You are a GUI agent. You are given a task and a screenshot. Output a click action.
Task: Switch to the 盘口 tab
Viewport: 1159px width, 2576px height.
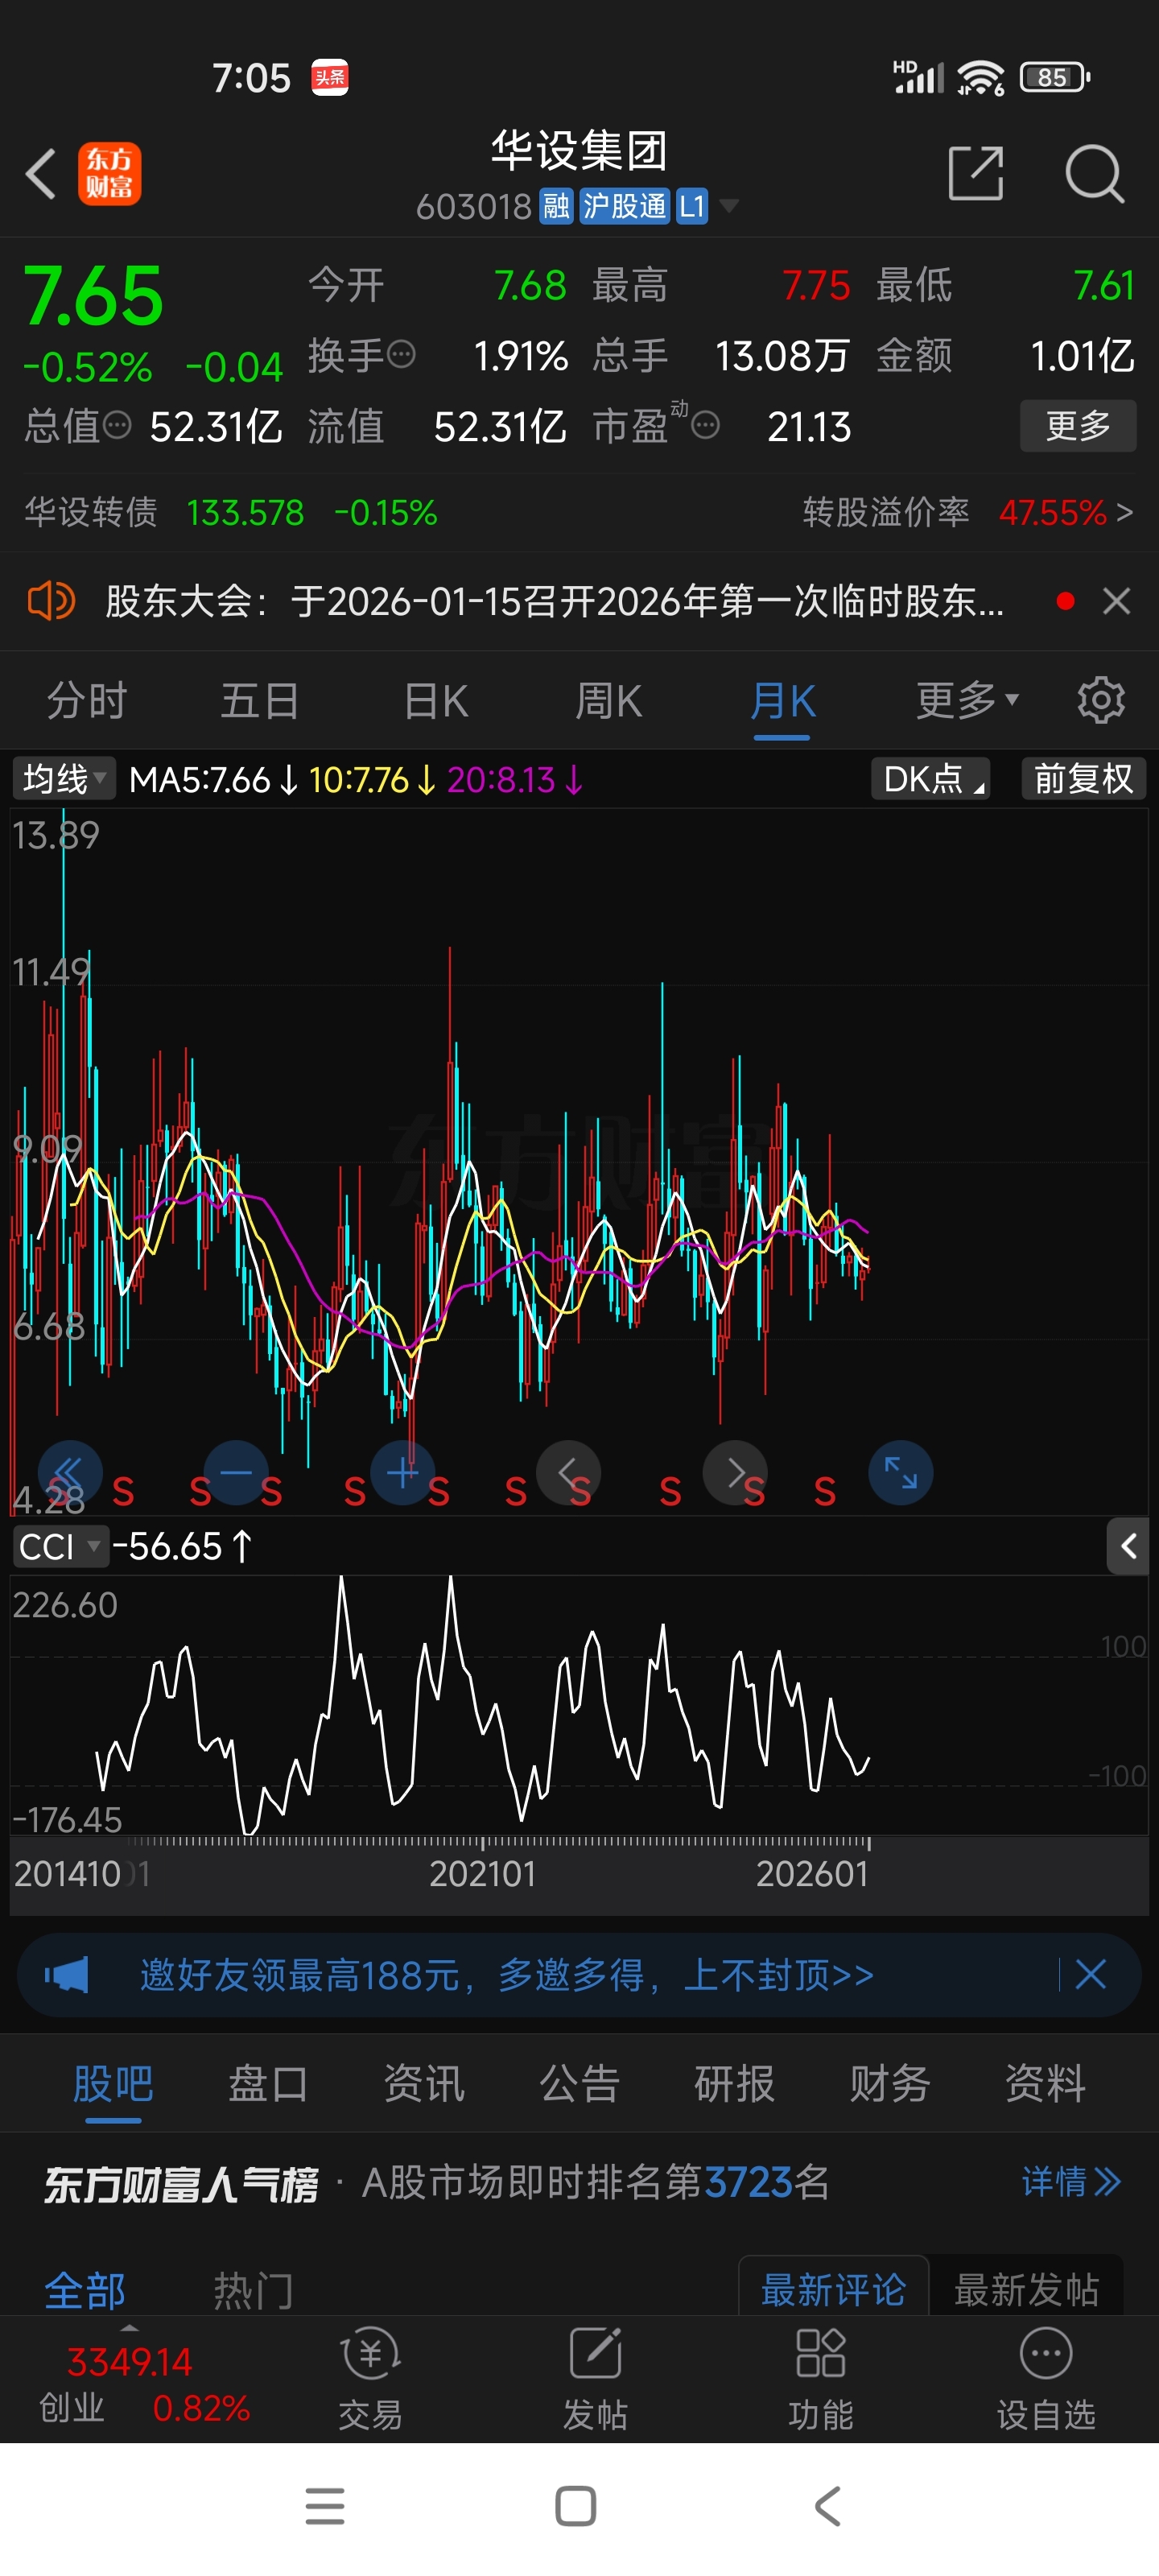268,2084
